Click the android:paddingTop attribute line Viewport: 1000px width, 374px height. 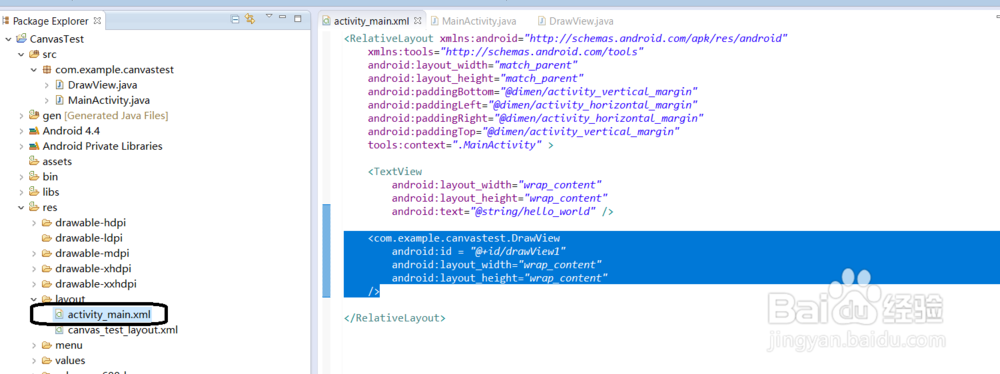(524, 131)
